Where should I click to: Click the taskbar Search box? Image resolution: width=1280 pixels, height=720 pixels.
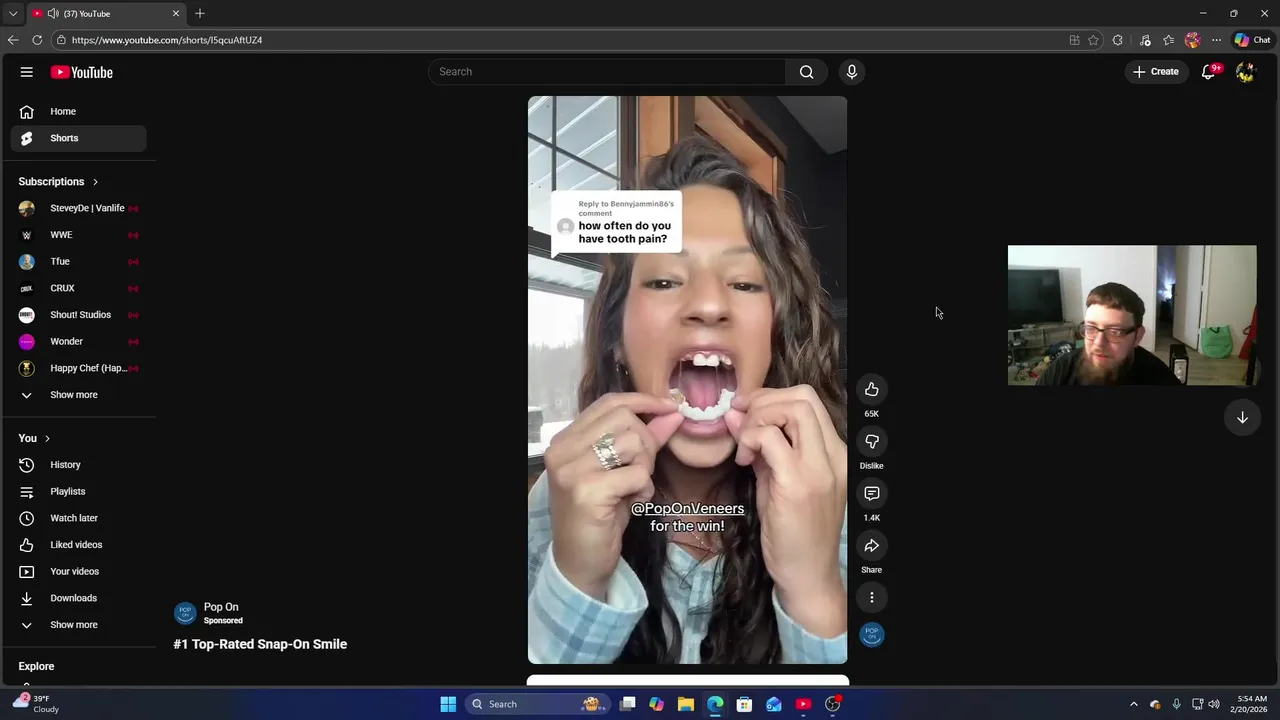click(537, 704)
